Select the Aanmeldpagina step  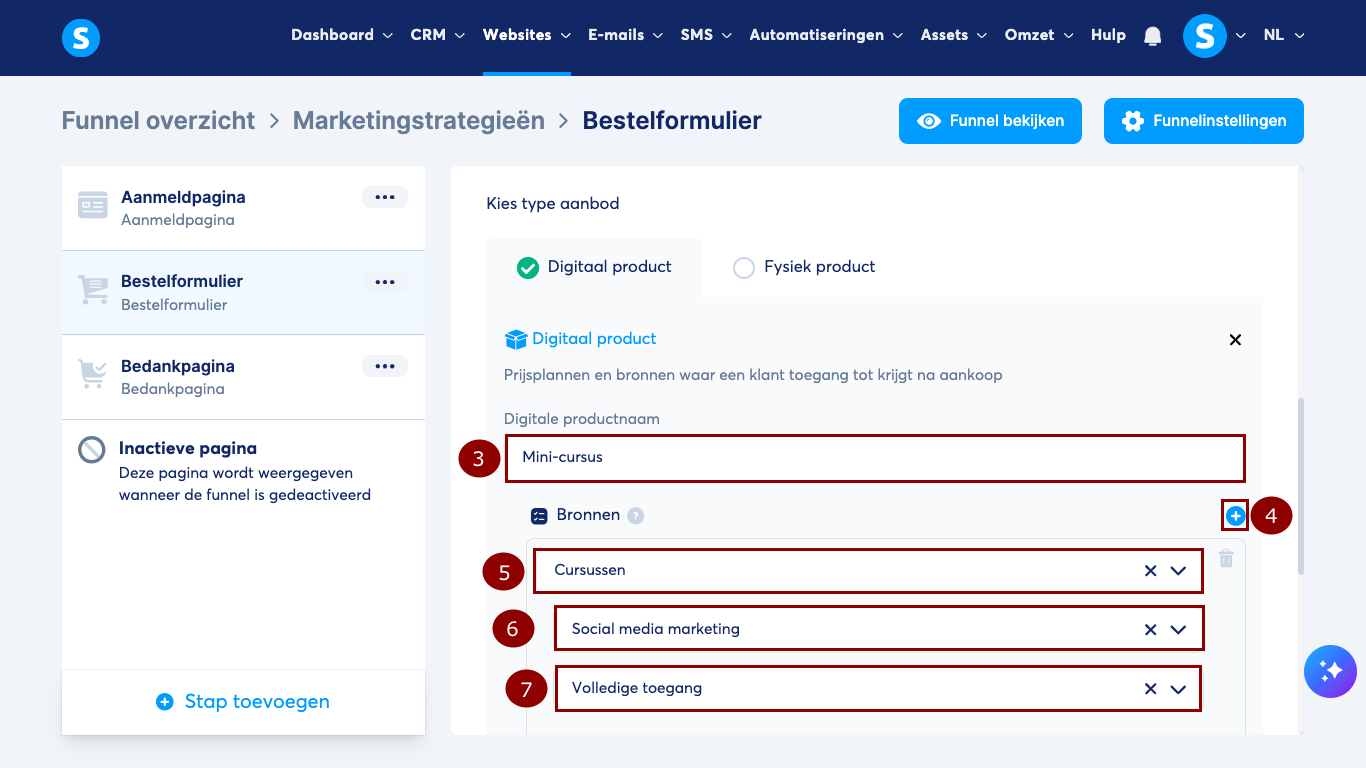click(x=243, y=208)
